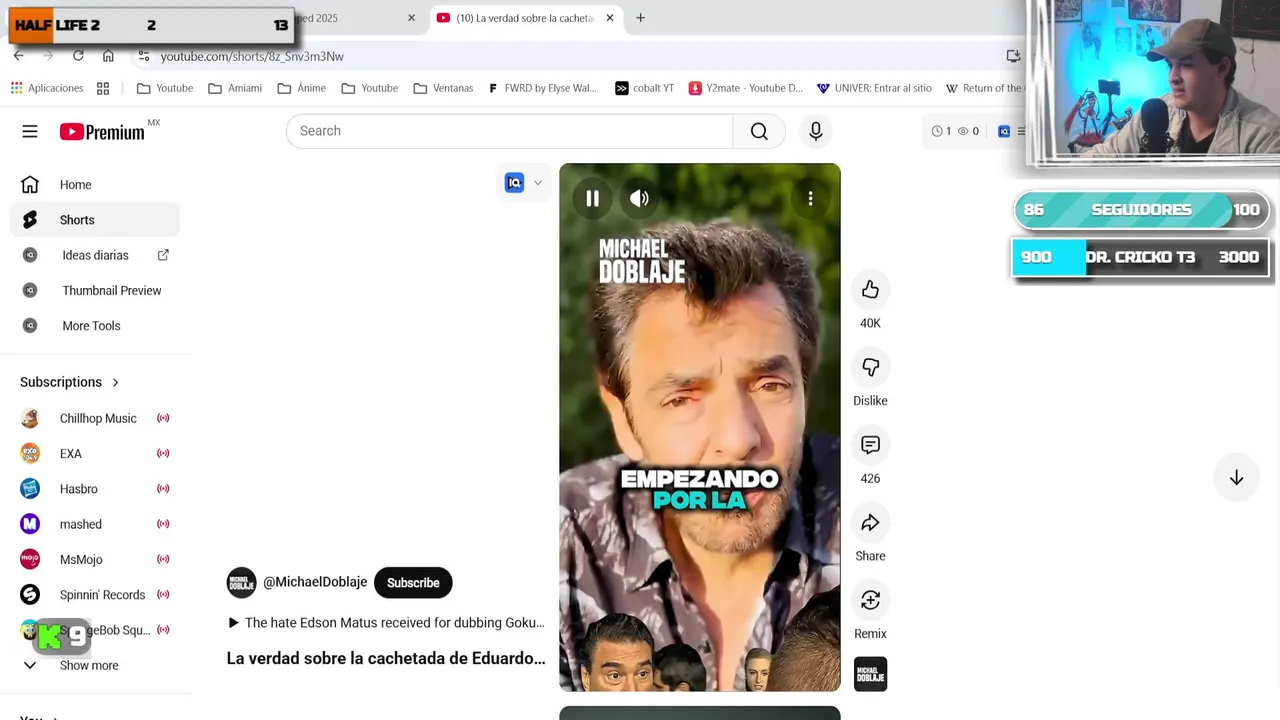Open the Youtube bookmarks folder
The image size is (1280, 720).
(165, 88)
